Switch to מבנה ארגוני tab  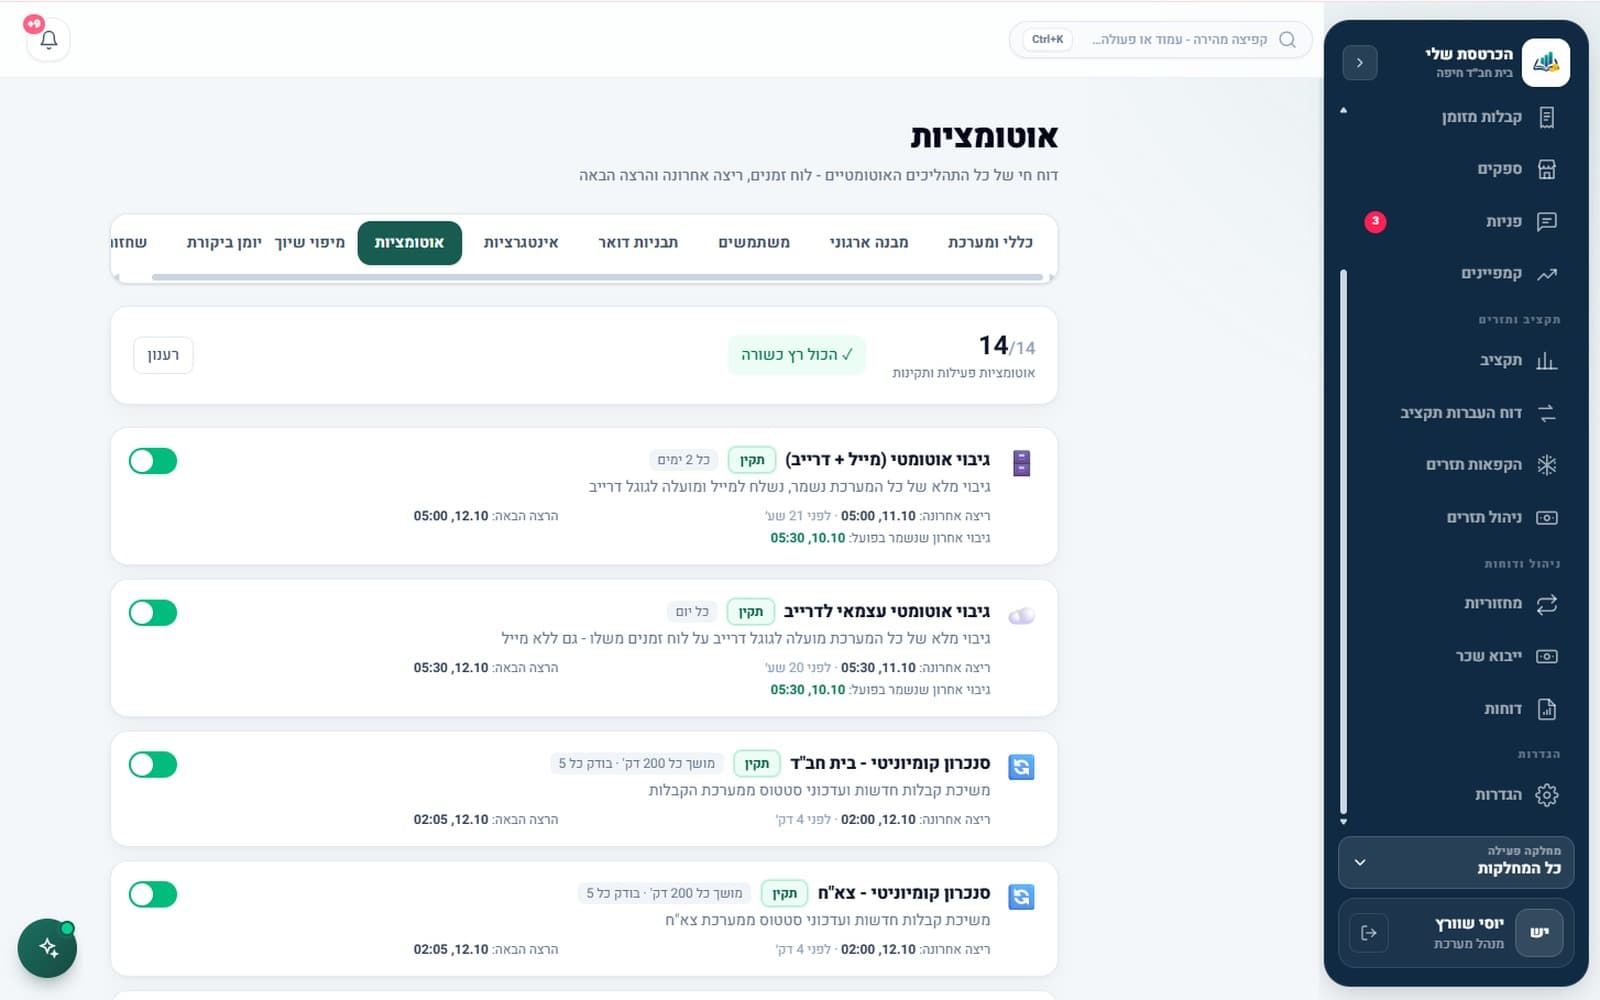[869, 242]
